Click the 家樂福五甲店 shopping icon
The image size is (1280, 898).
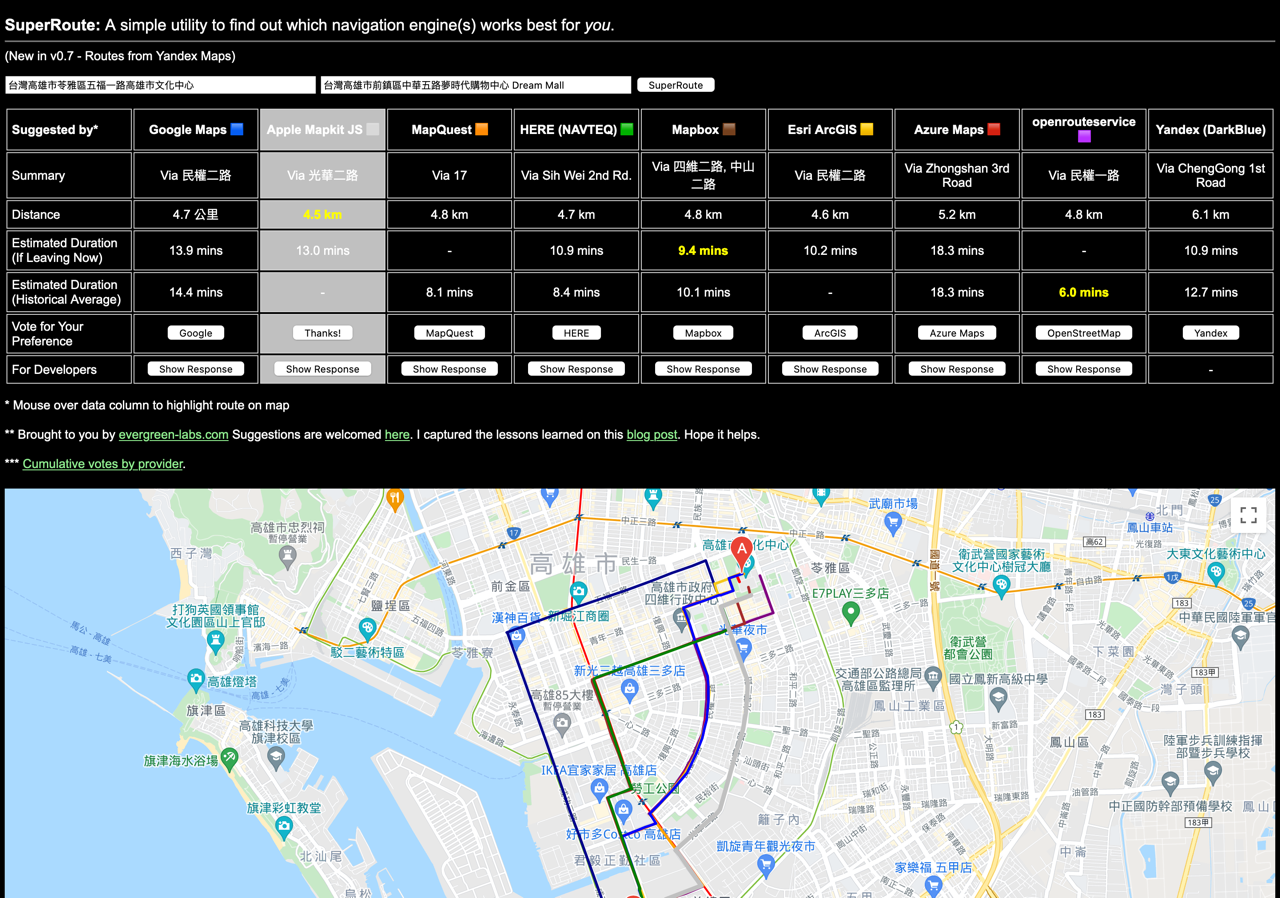[934, 885]
